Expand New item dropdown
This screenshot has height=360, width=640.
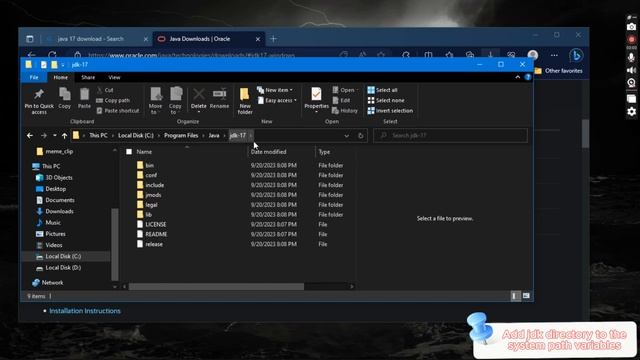(x=275, y=90)
